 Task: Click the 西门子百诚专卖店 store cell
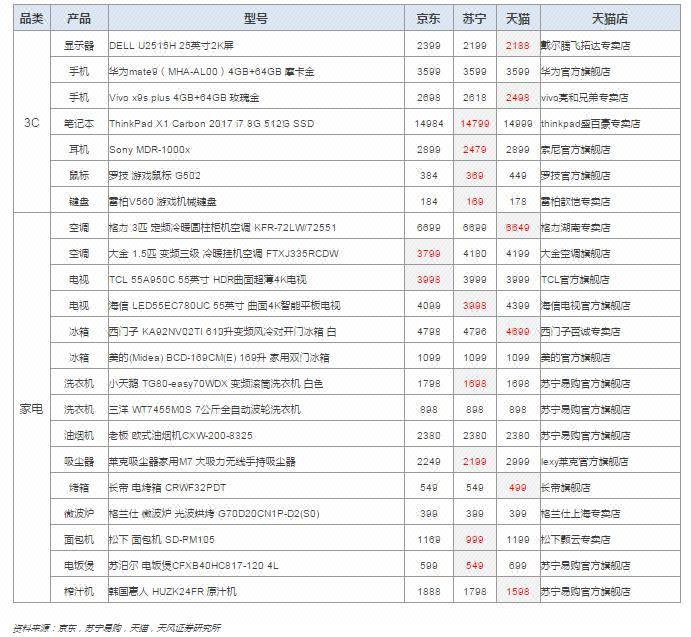click(610, 332)
